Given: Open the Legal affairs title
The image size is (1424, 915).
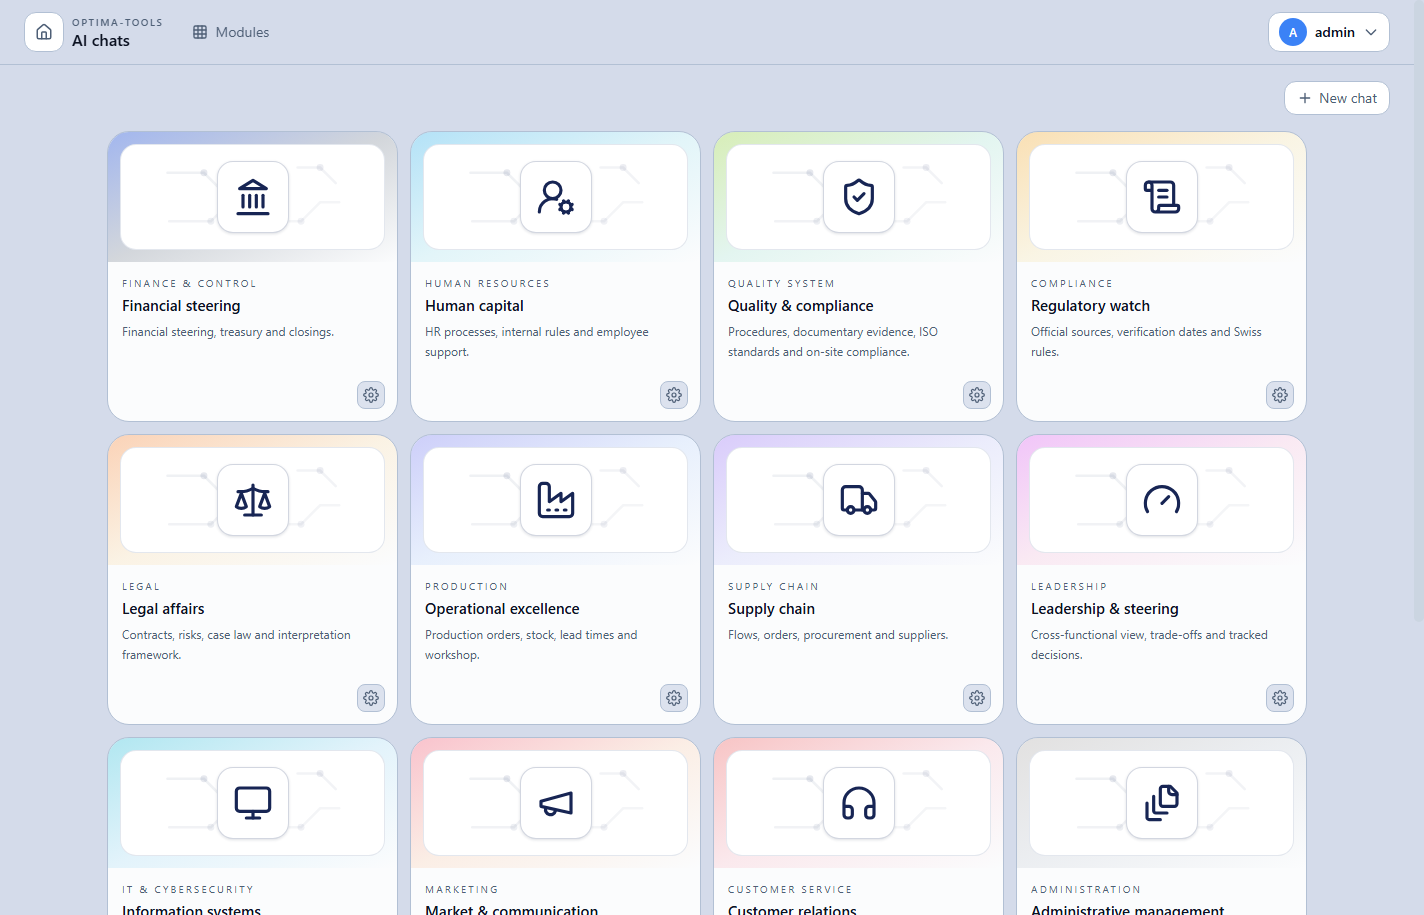Looking at the screenshot, I should click(163, 609).
